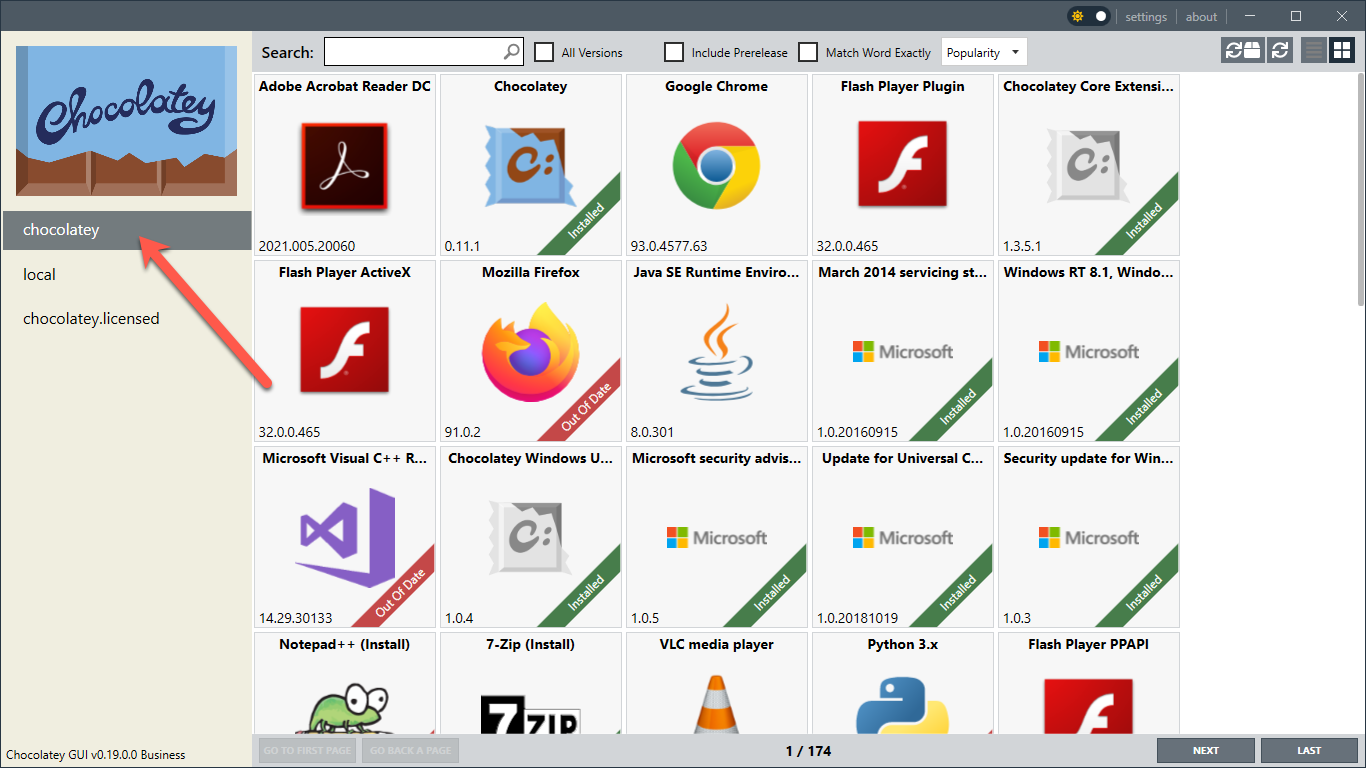The height and width of the screenshot is (768, 1366).
Task: Click Chrome version 93.0.4577.63 text
Action: pos(669,246)
